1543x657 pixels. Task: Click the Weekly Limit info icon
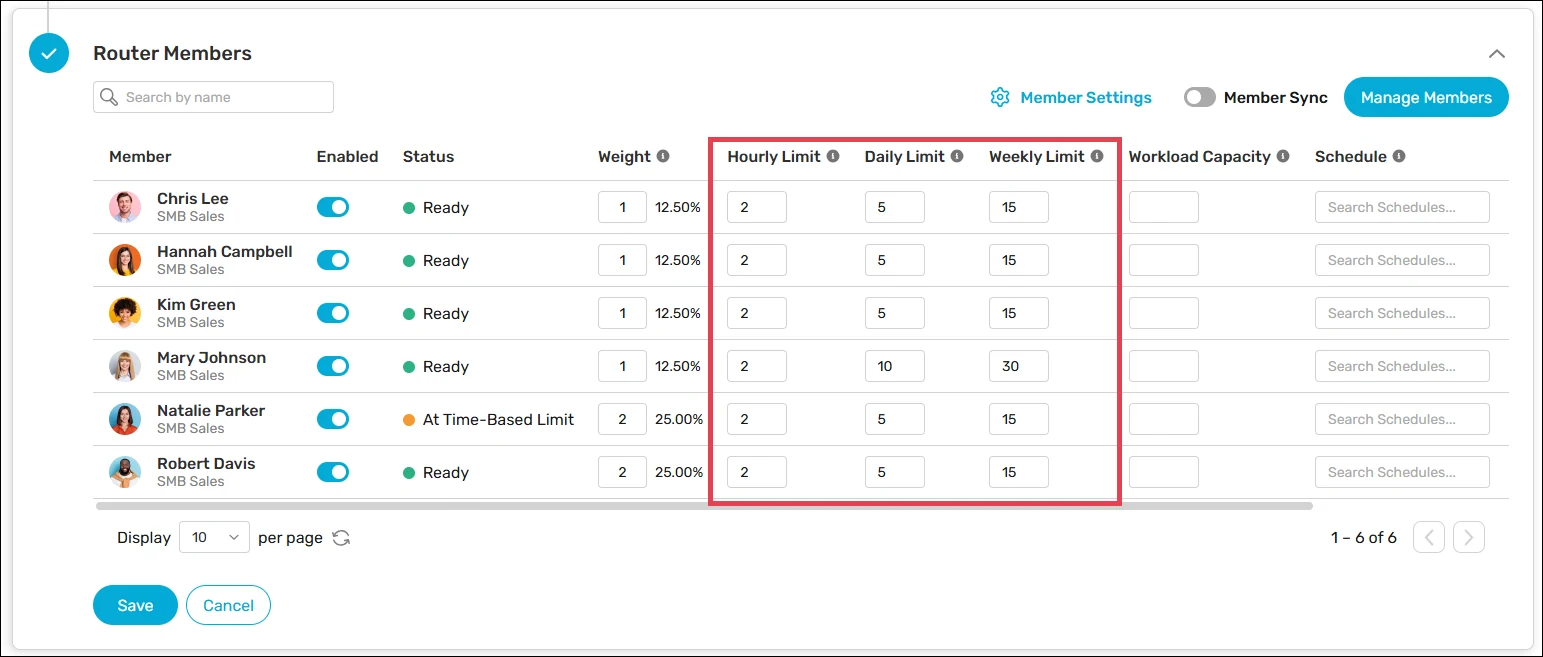point(1097,156)
